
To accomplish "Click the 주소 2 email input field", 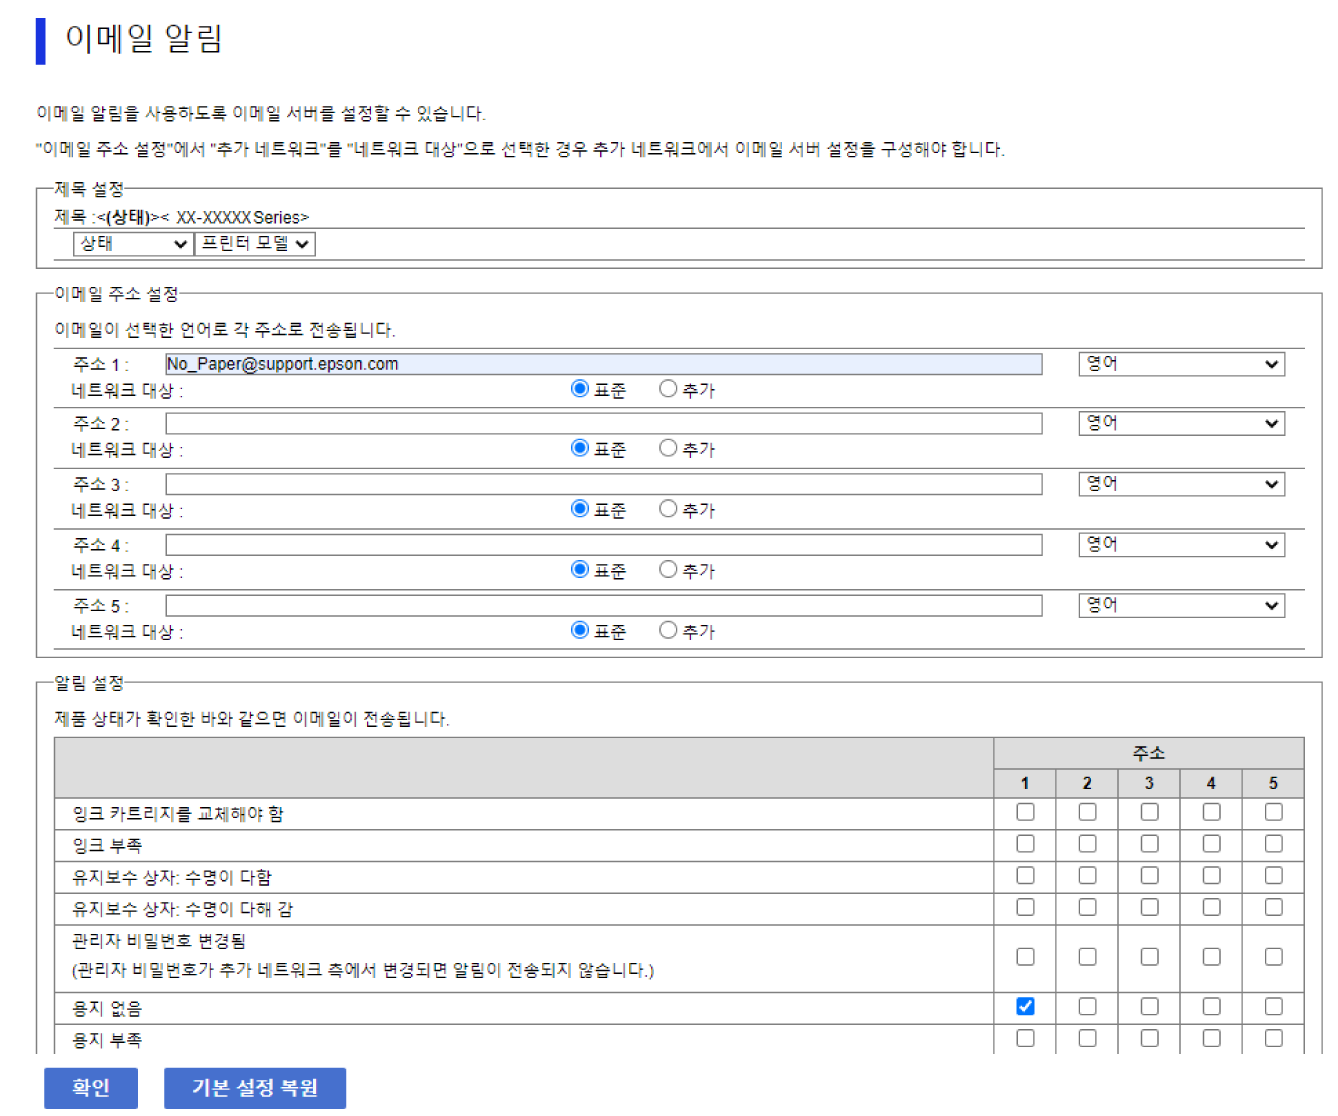I will coord(603,424).
